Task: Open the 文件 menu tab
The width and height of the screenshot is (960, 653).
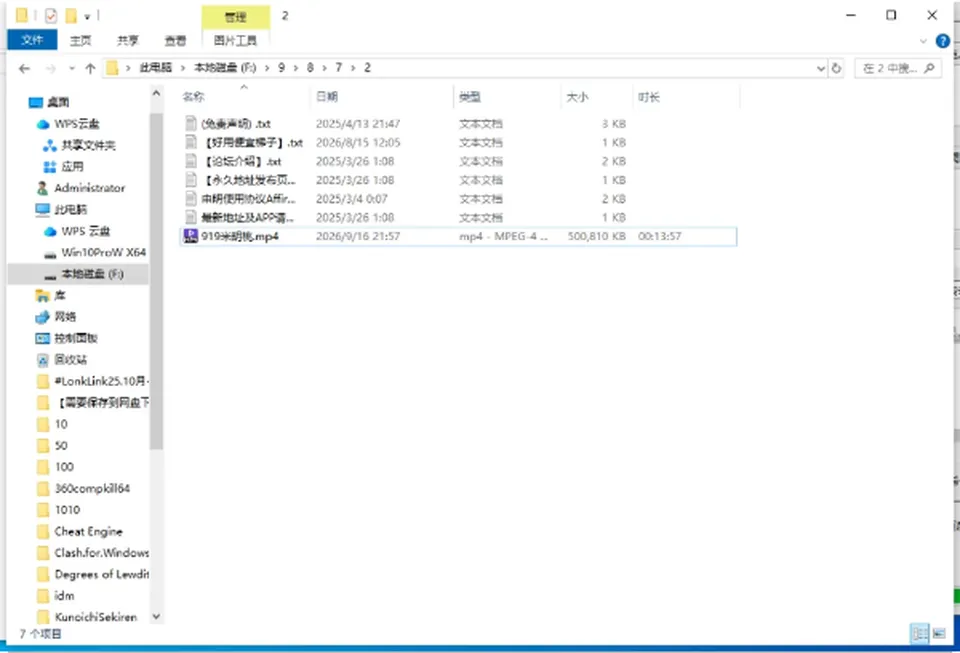Action: pyautogui.click(x=32, y=40)
